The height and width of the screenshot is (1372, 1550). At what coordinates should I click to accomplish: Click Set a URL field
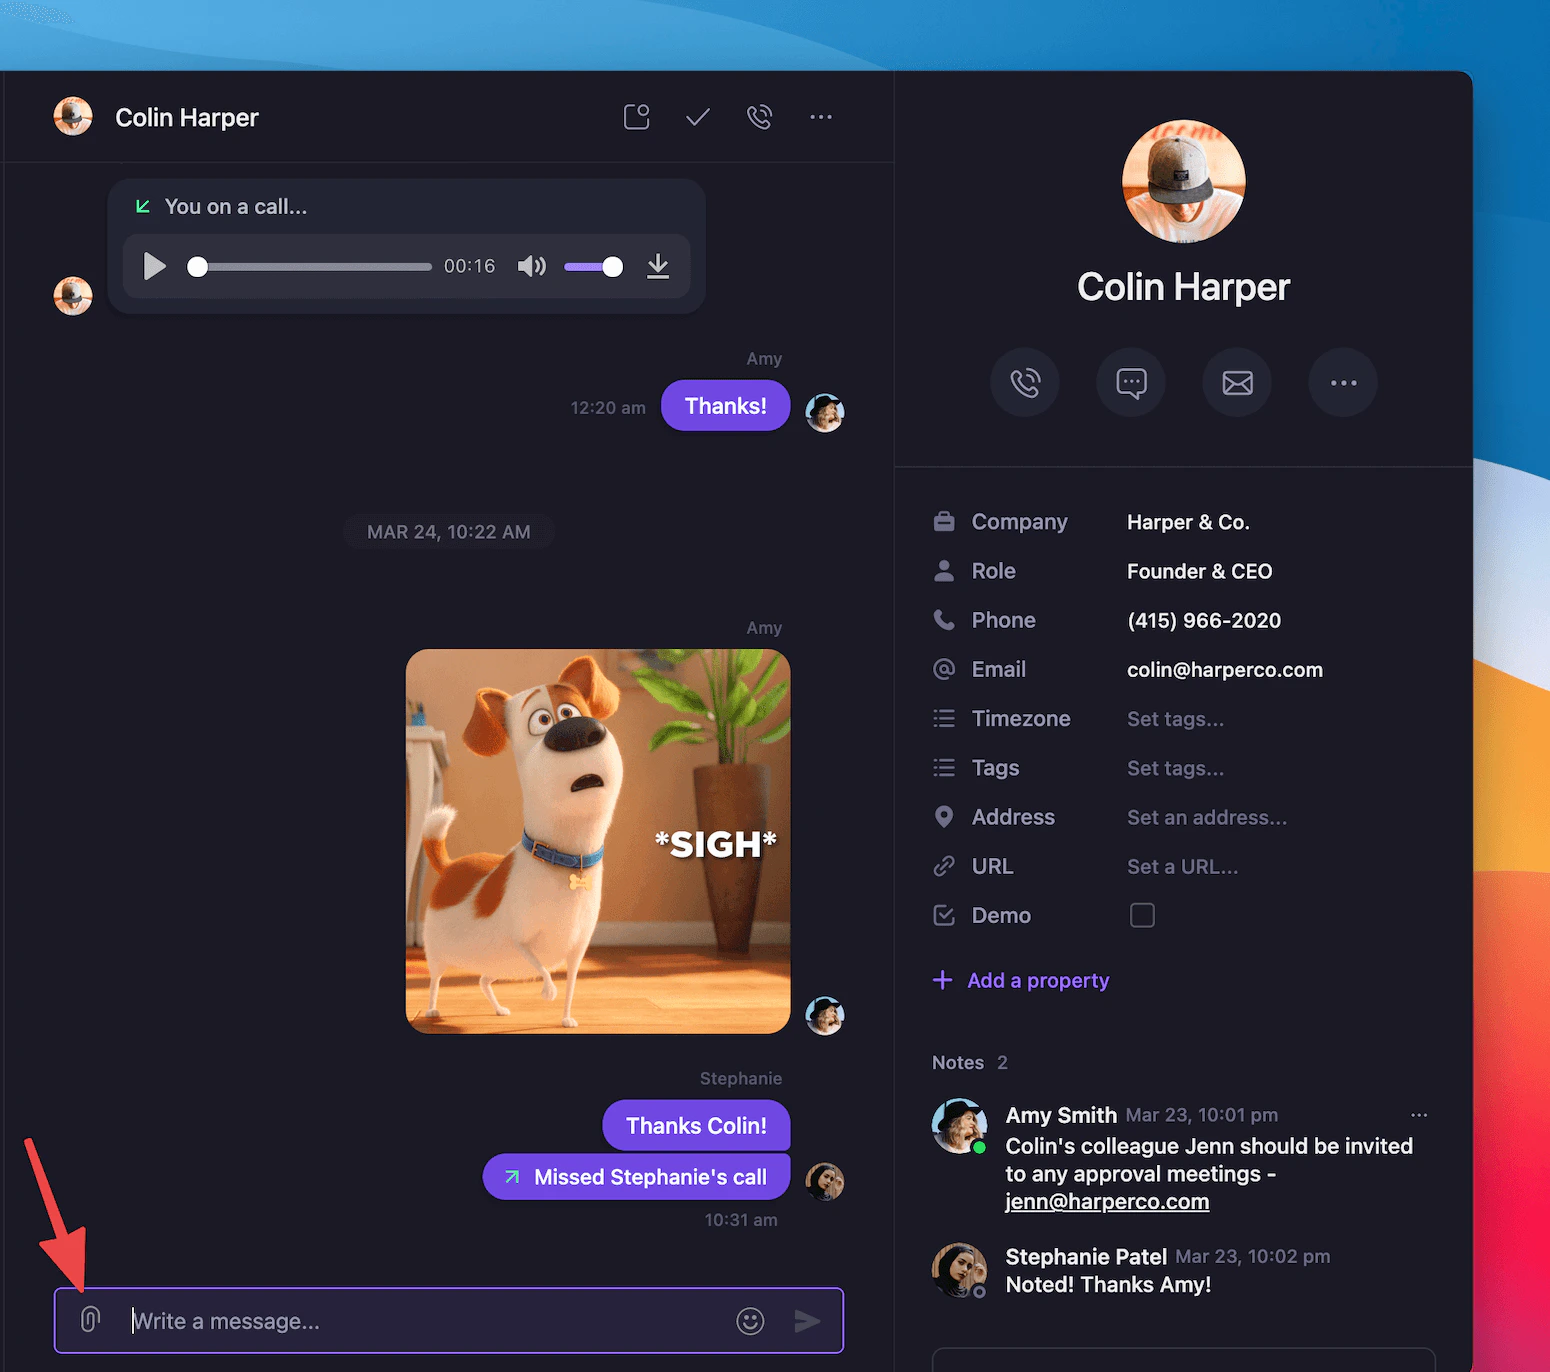pyautogui.click(x=1182, y=866)
